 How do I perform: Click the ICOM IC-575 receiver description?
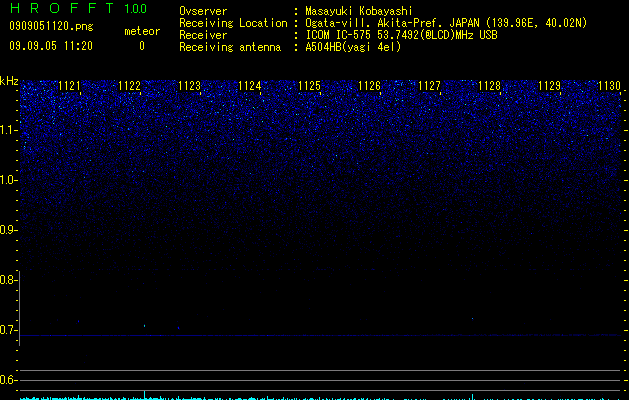[x=401, y=35]
